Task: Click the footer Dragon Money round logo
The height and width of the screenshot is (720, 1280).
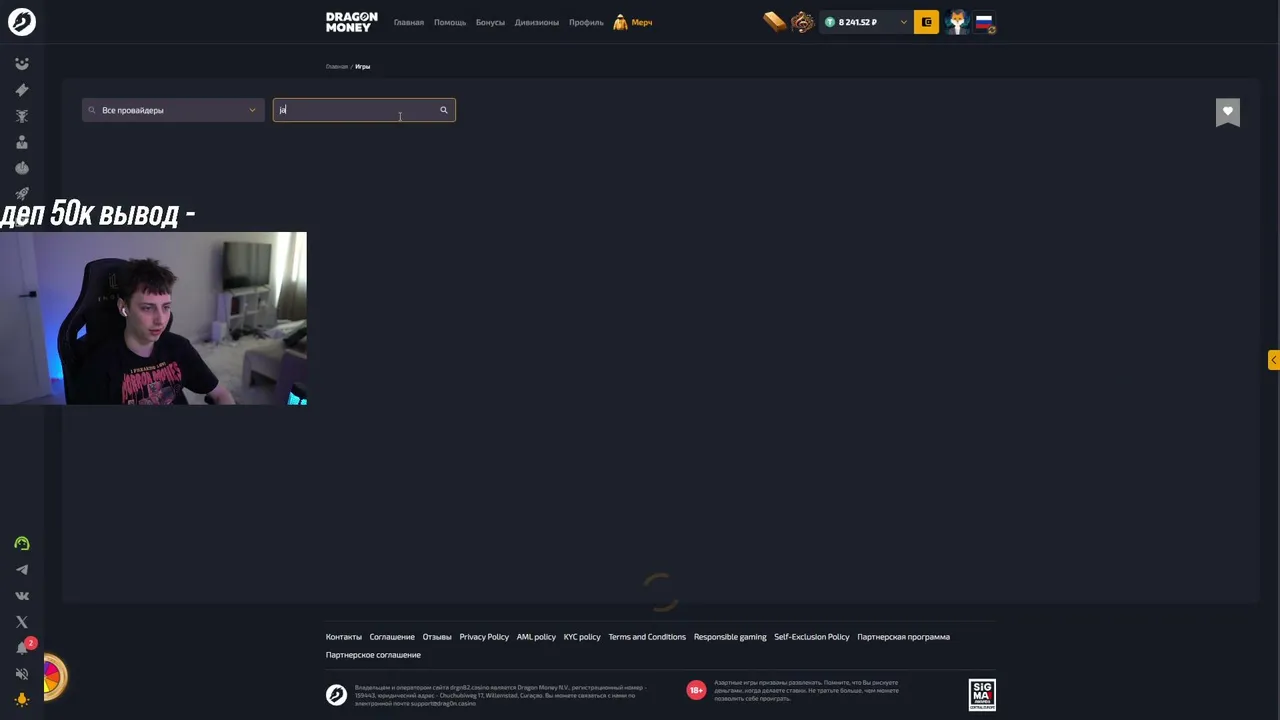Action: [337, 694]
